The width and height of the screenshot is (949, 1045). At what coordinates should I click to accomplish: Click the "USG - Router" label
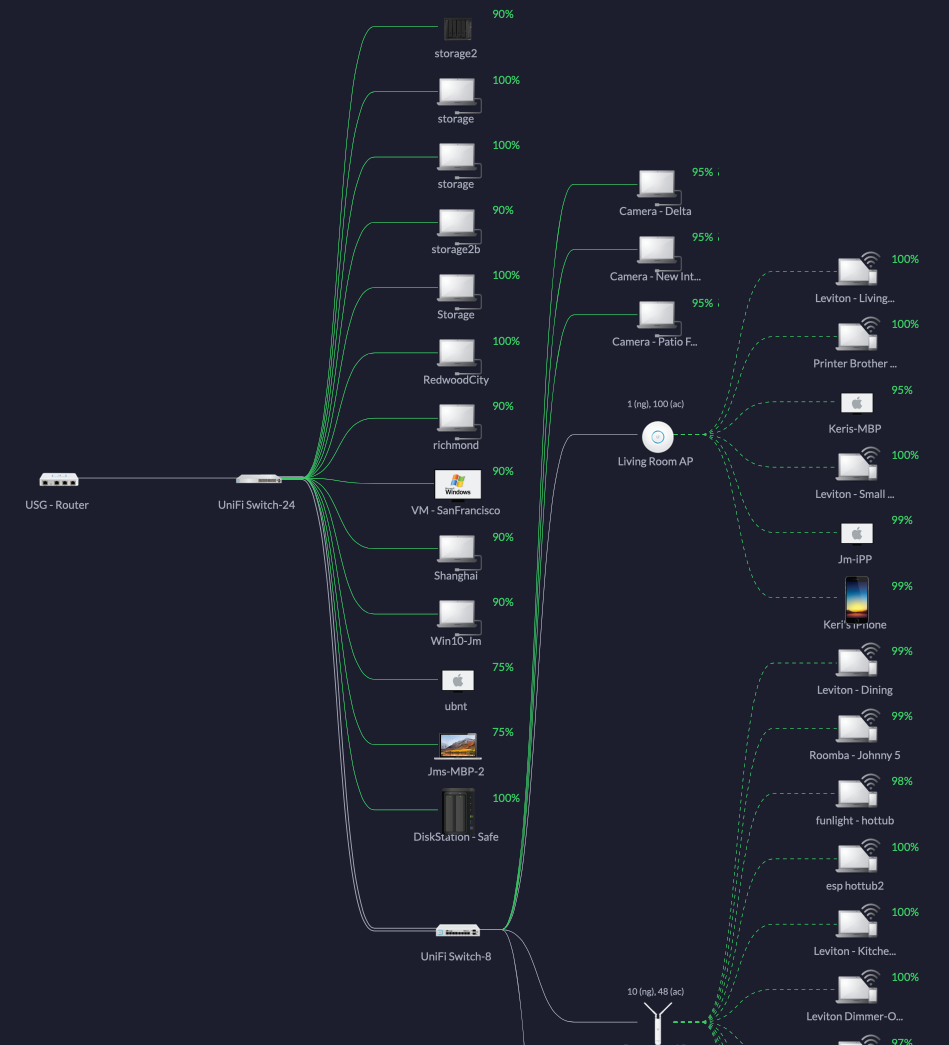[57, 505]
